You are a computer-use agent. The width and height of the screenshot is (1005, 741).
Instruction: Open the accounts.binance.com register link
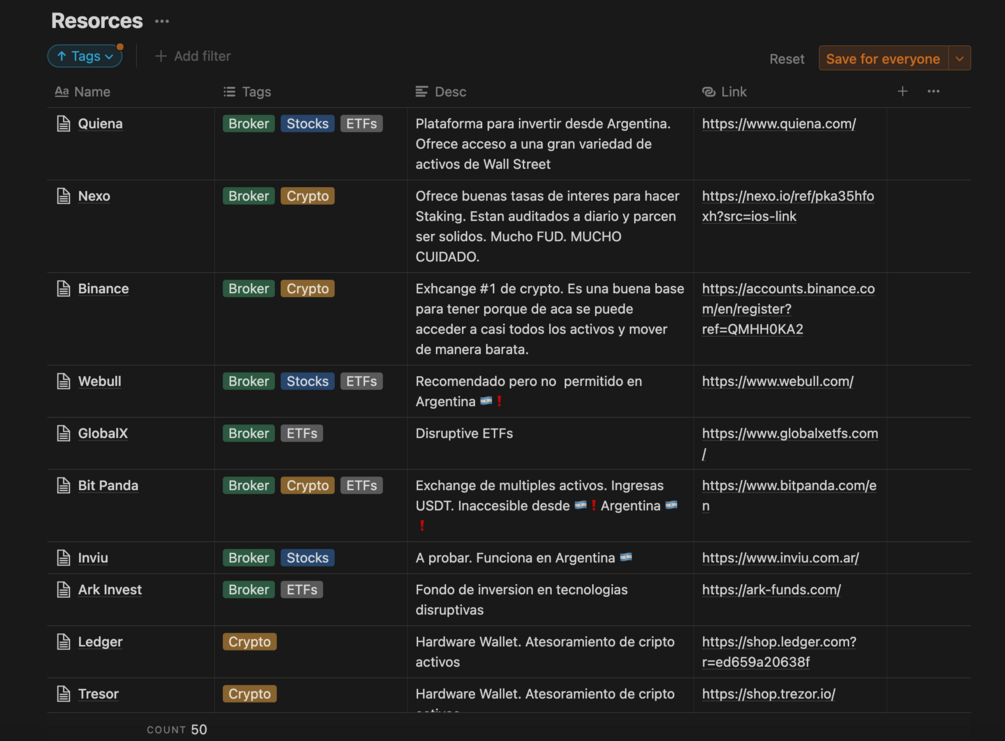[788, 309]
